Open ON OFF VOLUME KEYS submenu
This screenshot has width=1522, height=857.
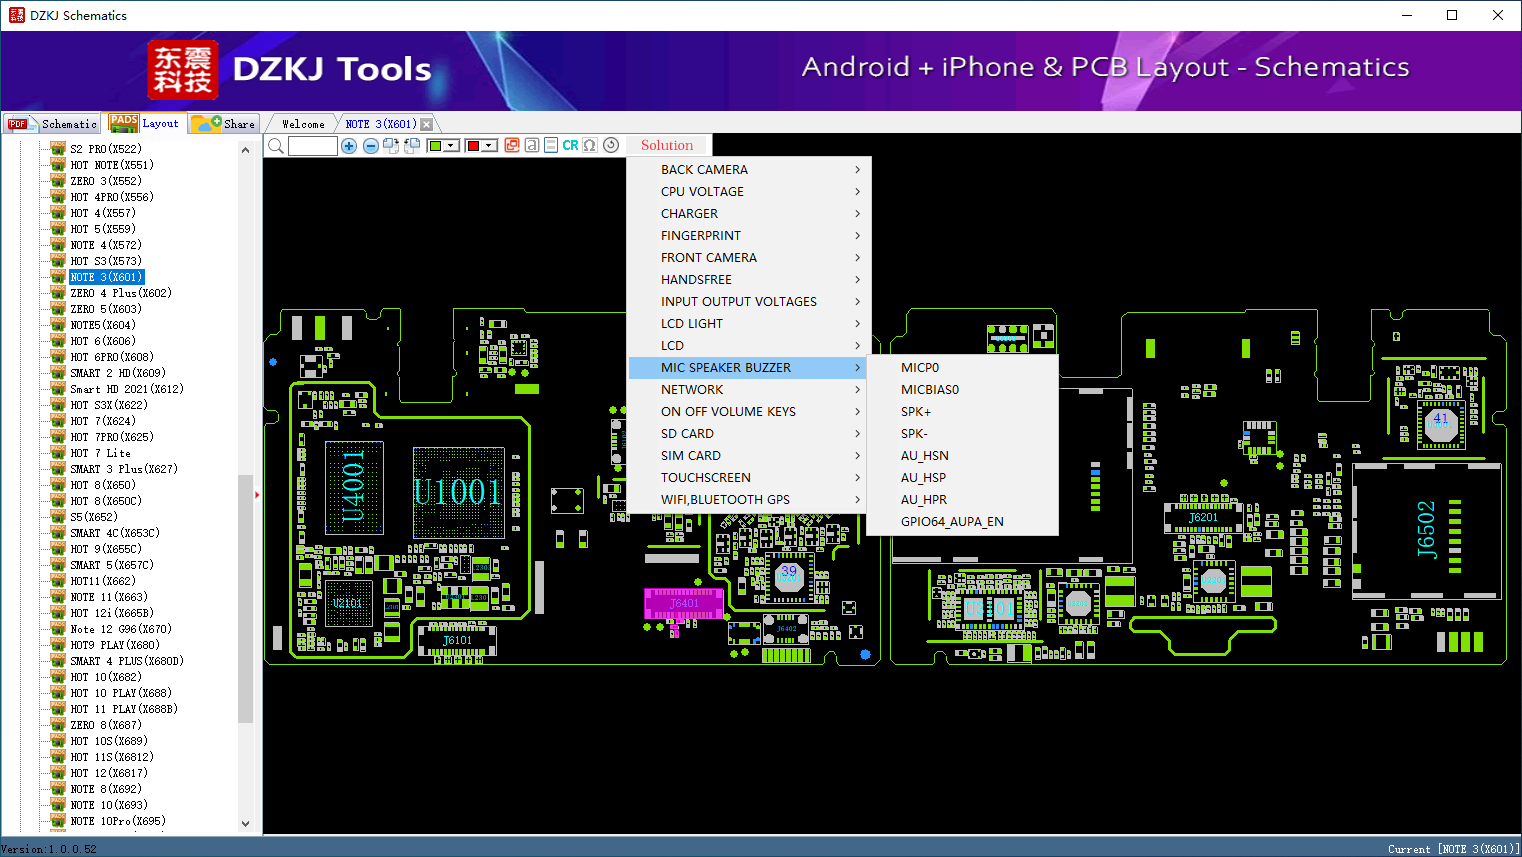coord(749,412)
